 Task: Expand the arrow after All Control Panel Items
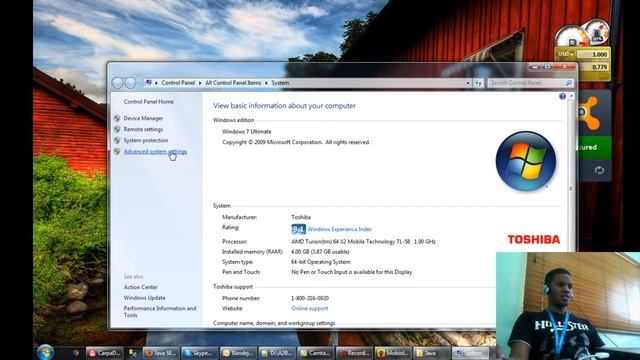[x=266, y=83]
